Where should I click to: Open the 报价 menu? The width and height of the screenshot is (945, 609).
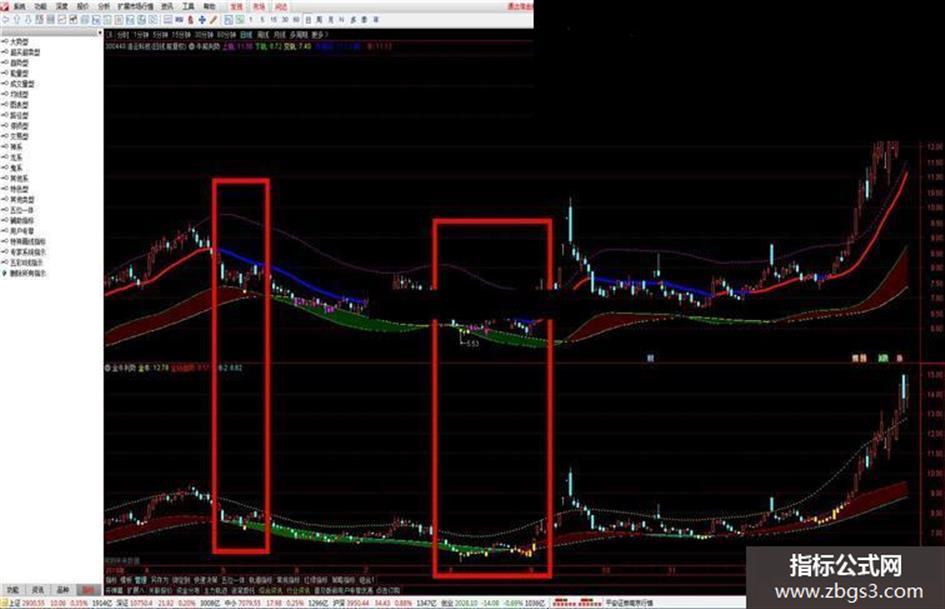point(83,7)
